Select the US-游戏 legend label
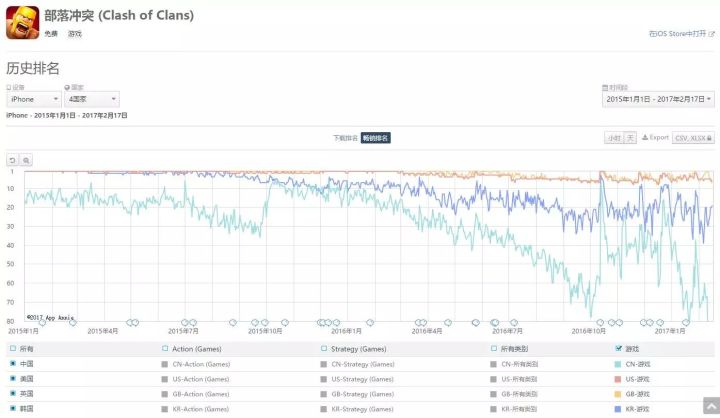 637,379
